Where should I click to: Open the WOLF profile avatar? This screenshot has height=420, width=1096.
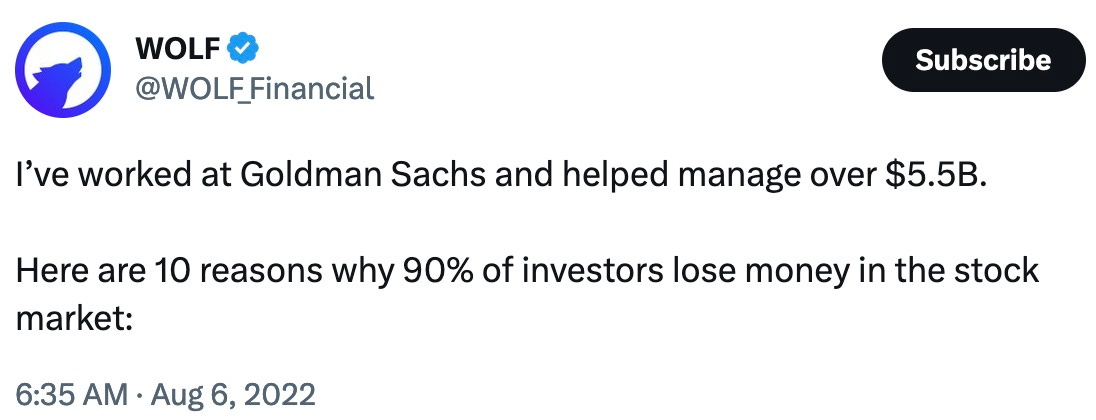coord(64,70)
